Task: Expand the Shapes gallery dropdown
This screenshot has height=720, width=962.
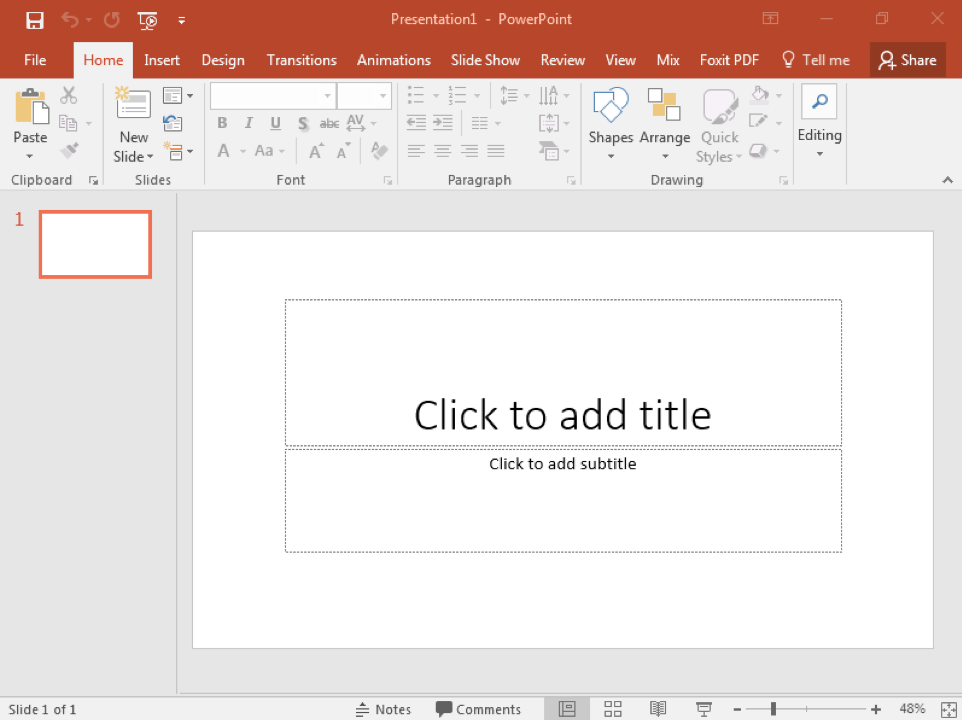Action: [x=610, y=156]
